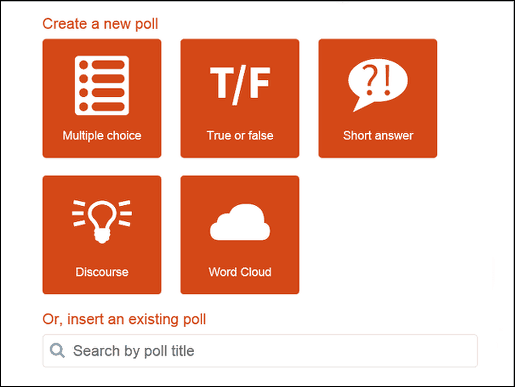Click the 'Create a new poll' heading

[x=100, y=24]
